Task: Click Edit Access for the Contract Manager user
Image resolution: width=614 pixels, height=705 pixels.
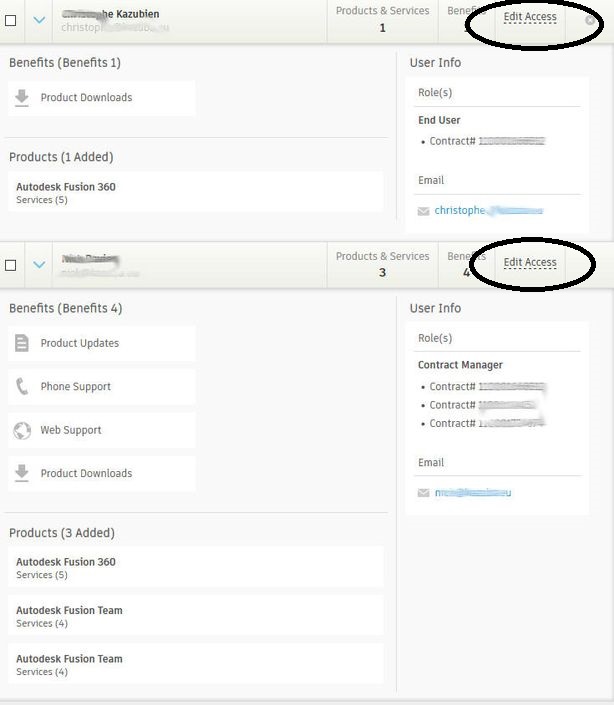Action: click(530, 263)
